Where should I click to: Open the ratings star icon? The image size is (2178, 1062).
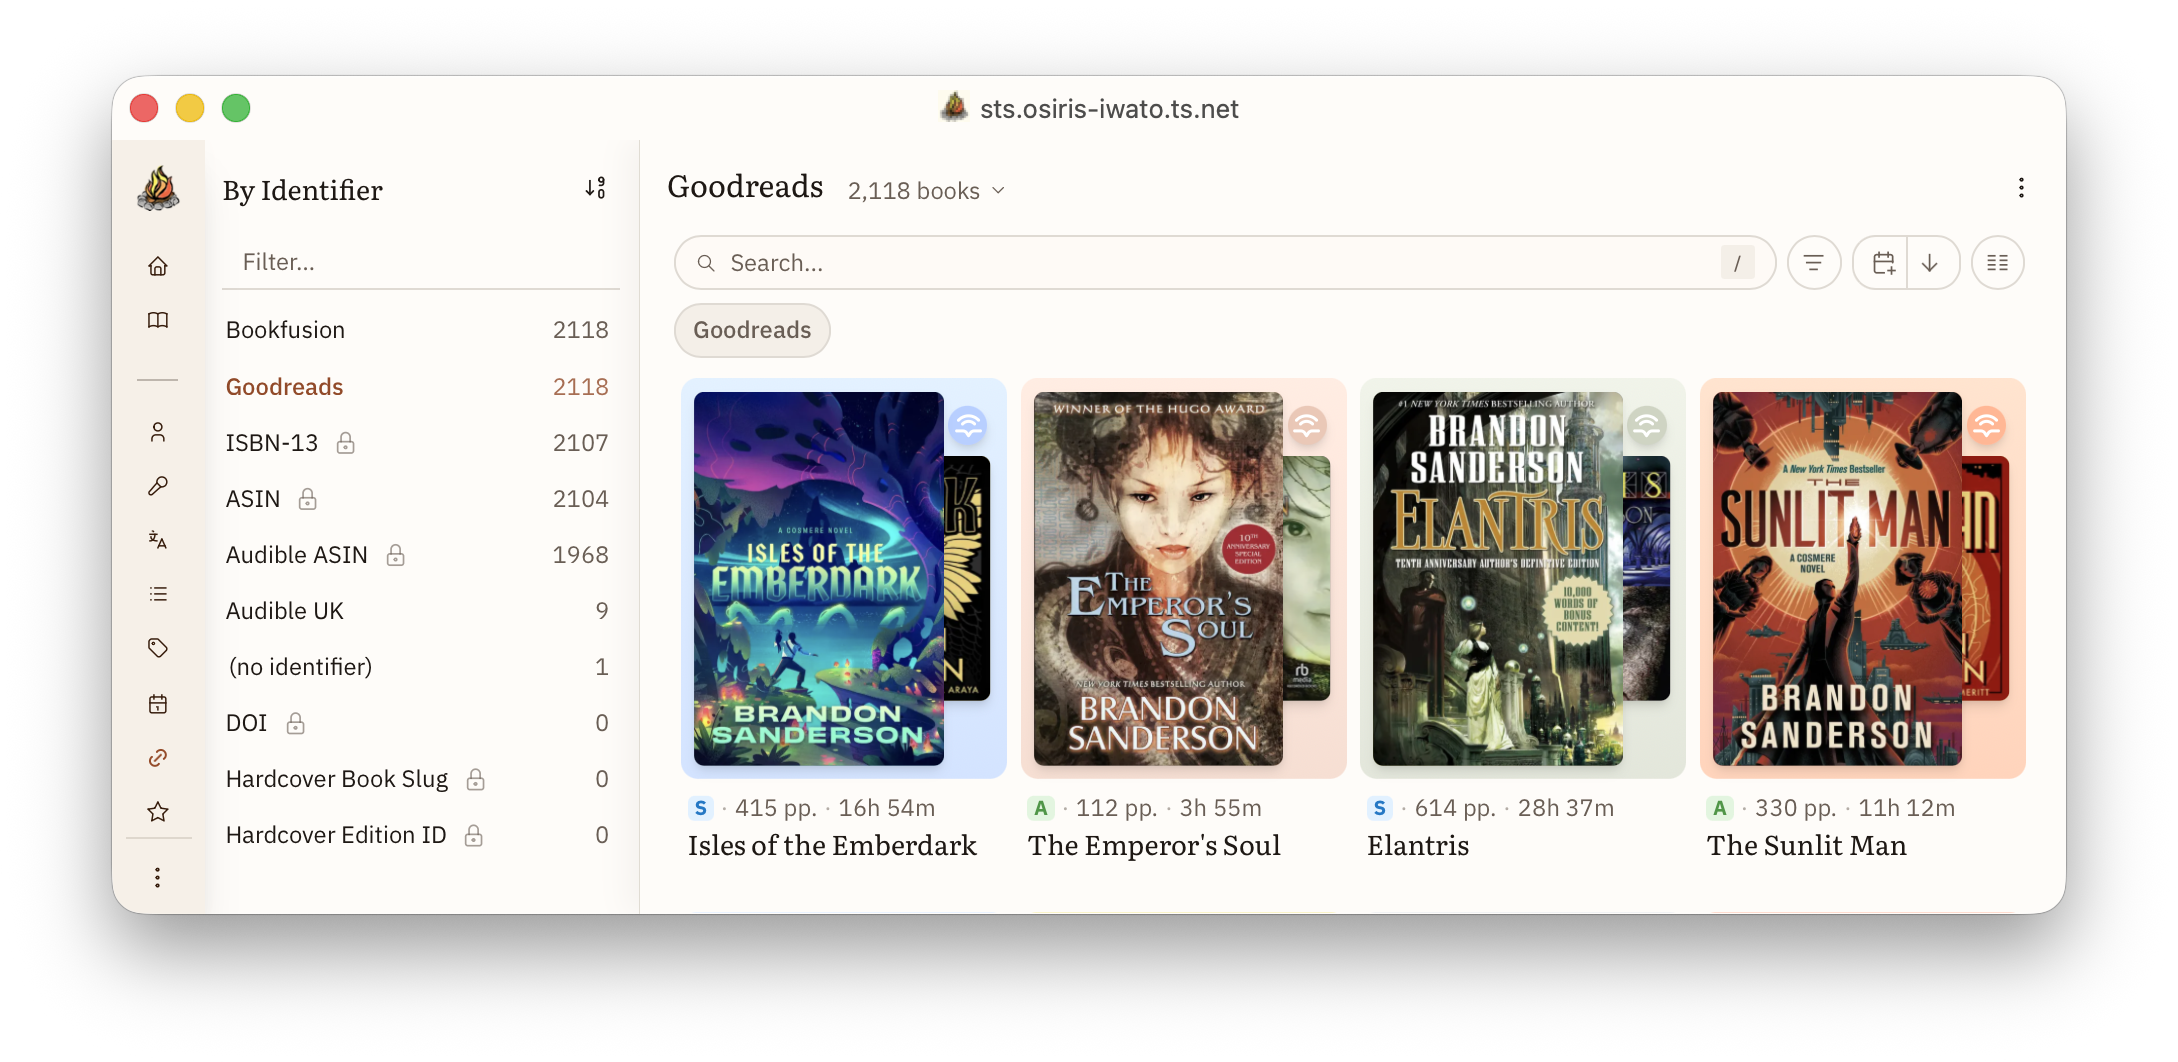tap(158, 812)
